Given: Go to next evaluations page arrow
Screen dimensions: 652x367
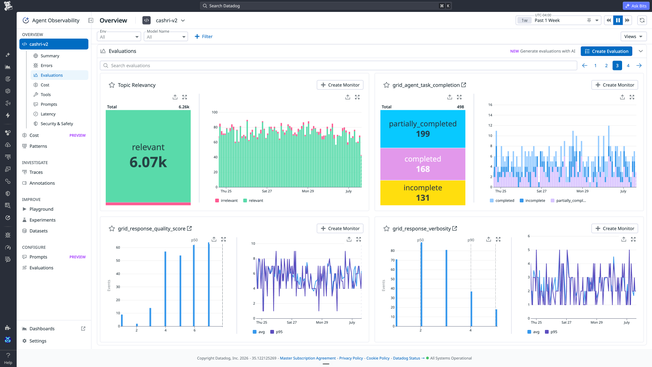Looking at the screenshot, I should (639, 66).
